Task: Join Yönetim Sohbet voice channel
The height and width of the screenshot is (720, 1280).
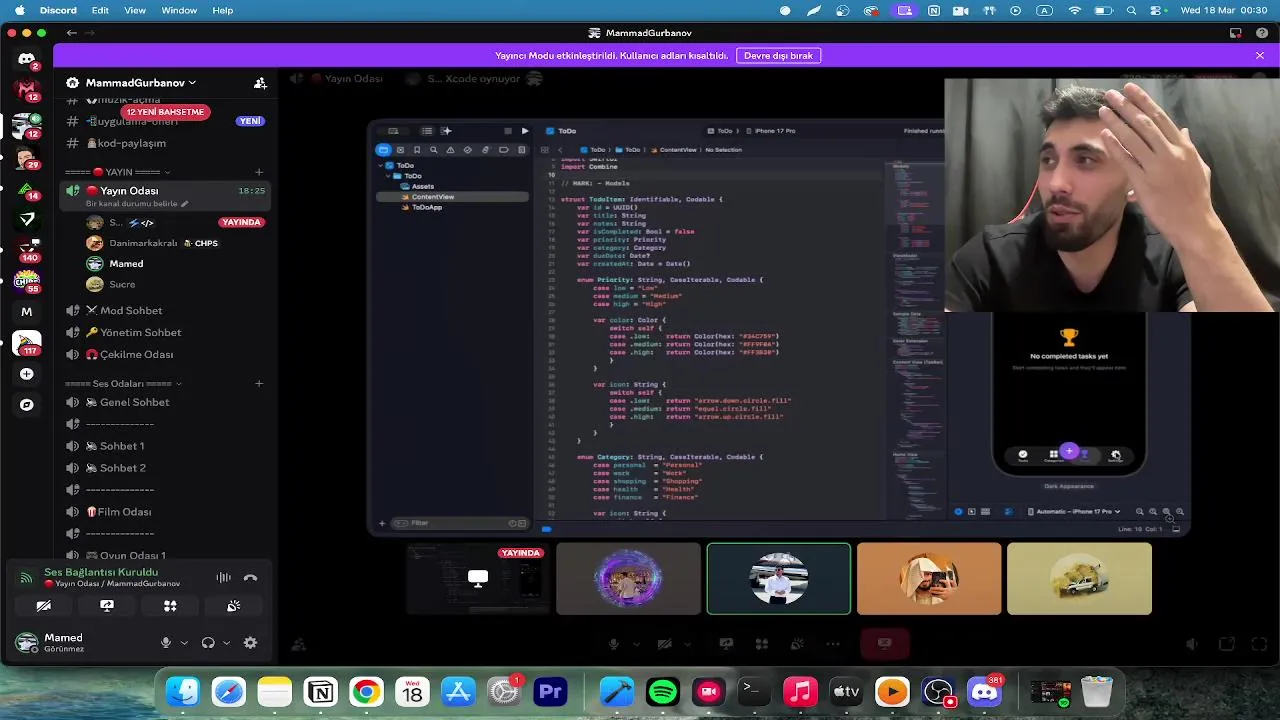Action: click(x=165, y=333)
